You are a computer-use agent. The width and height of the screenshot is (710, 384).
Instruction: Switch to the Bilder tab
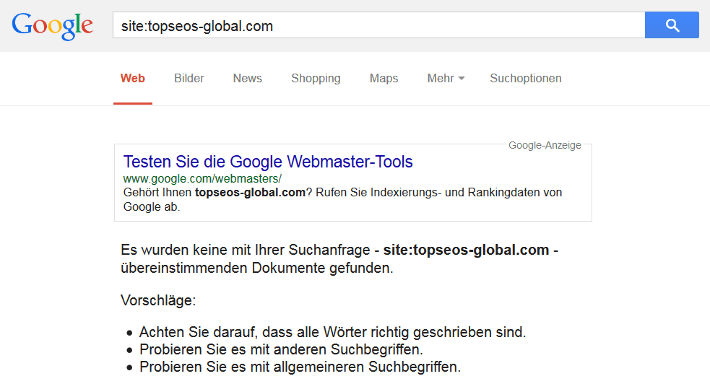(189, 78)
